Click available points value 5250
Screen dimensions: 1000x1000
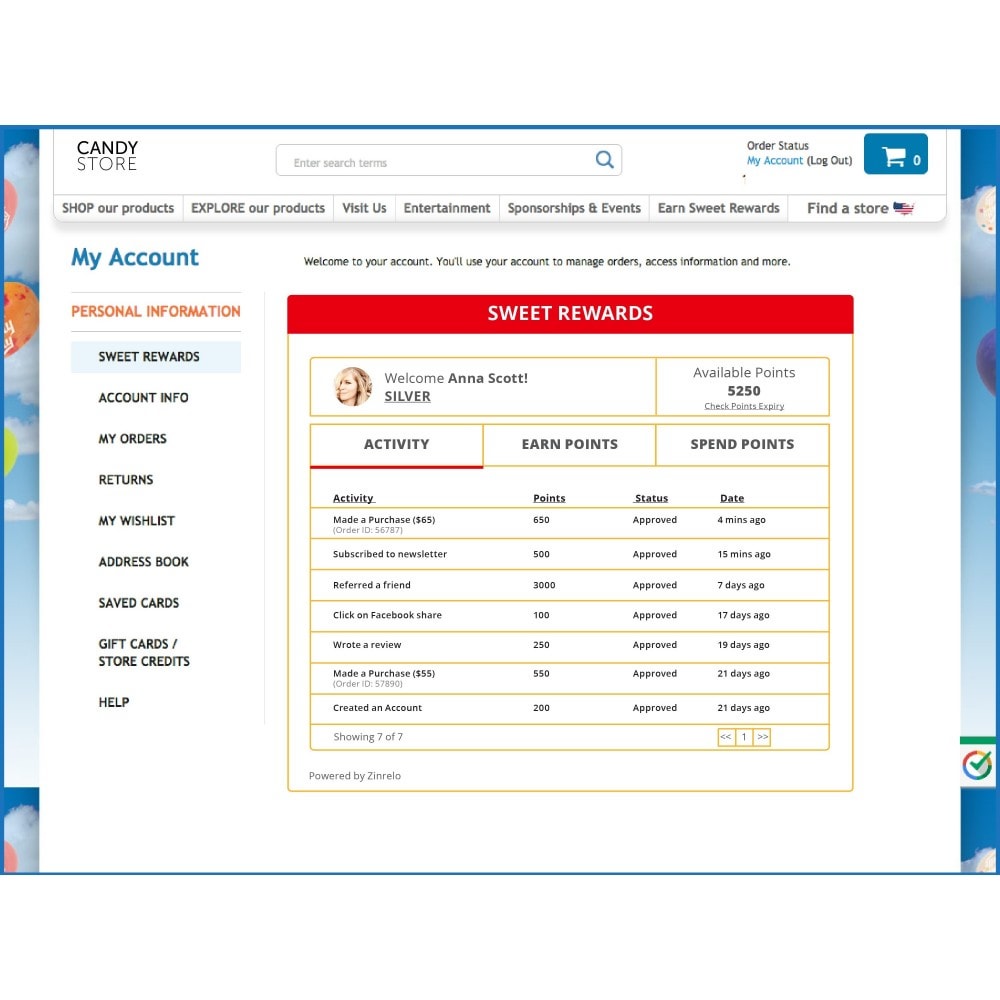(744, 391)
